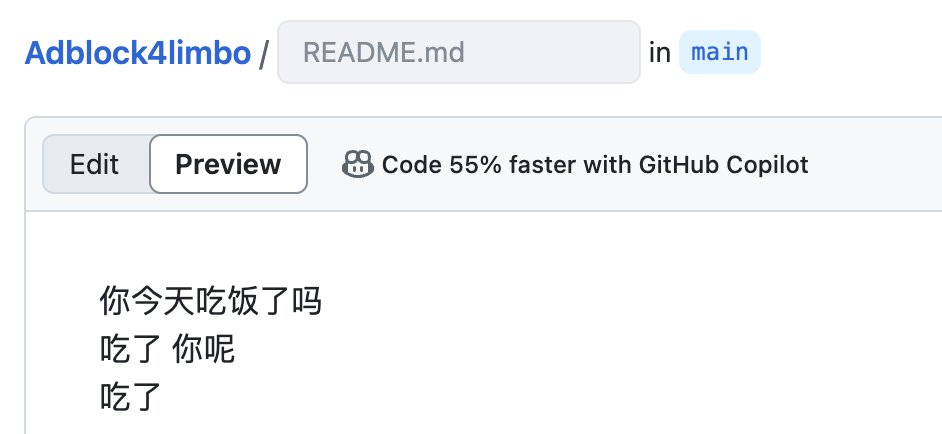Click the preview line 你今天吃饭了吗

click(211, 301)
